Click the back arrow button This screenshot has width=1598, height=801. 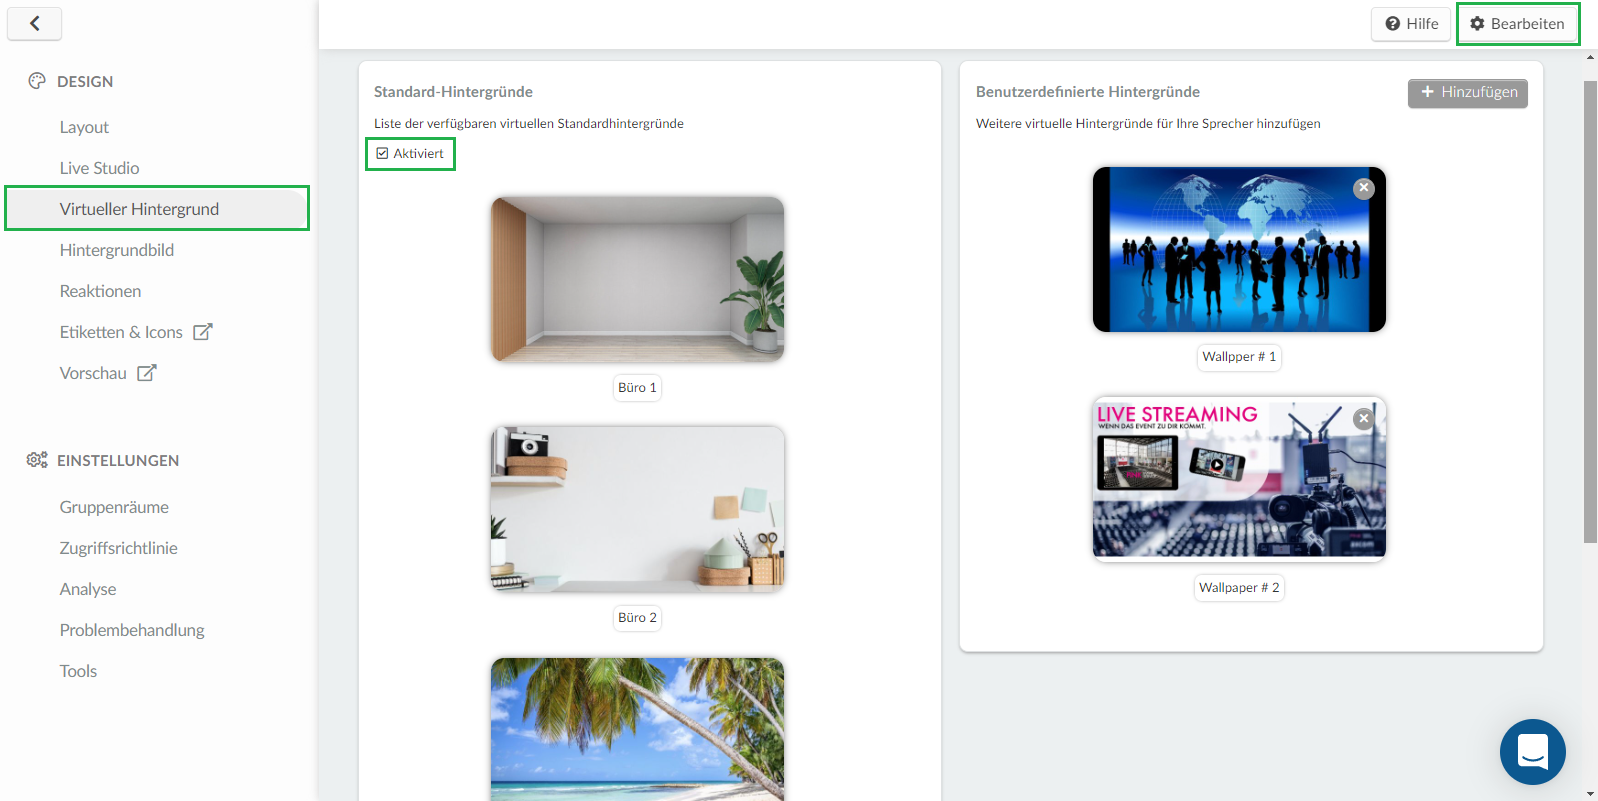pos(34,23)
